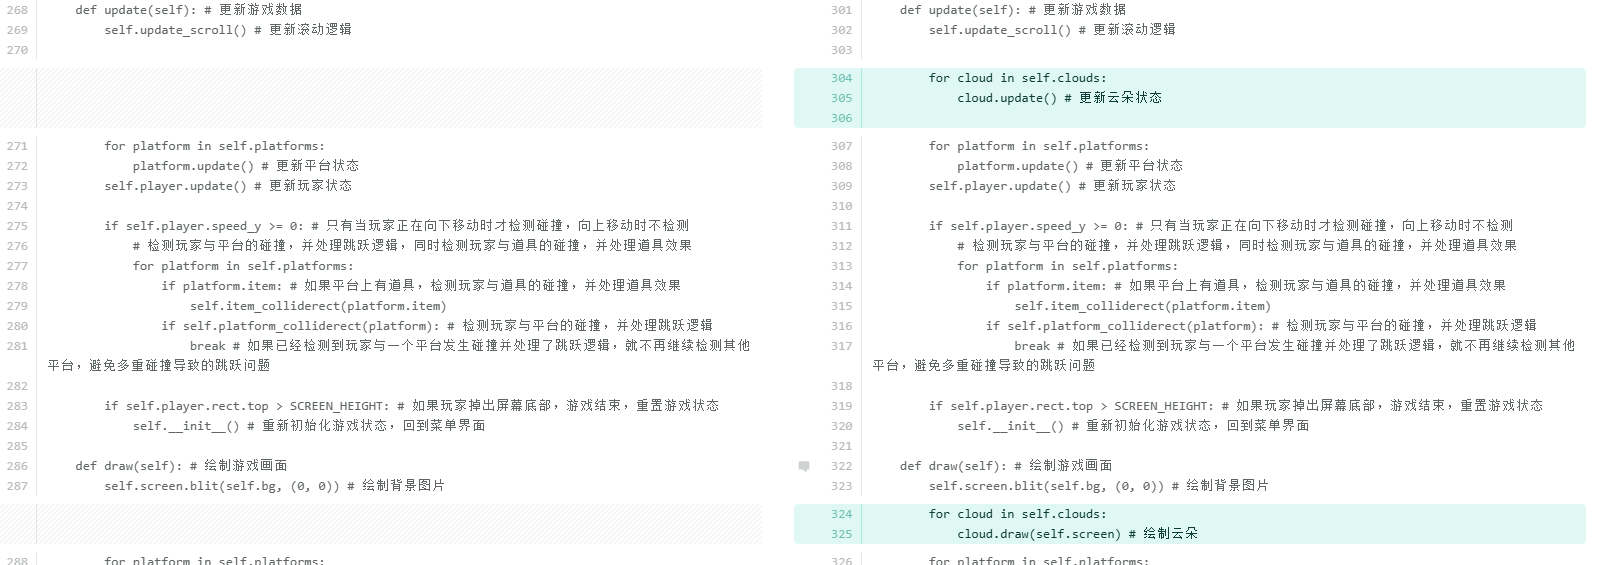Click the comment icon beside line 322
Viewport: 1600px width, 565px height.
pyautogui.click(x=804, y=466)
